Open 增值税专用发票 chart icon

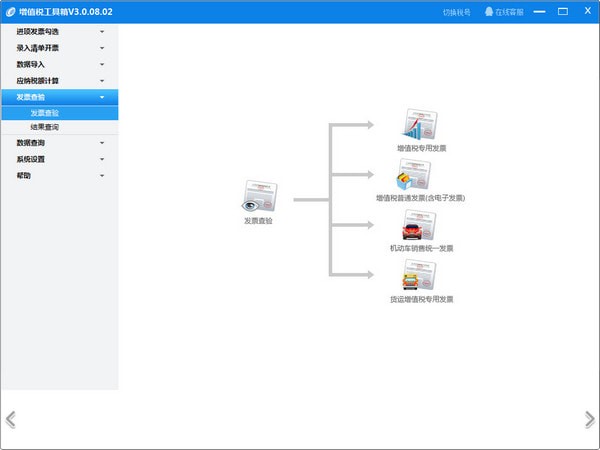[420, 125]
